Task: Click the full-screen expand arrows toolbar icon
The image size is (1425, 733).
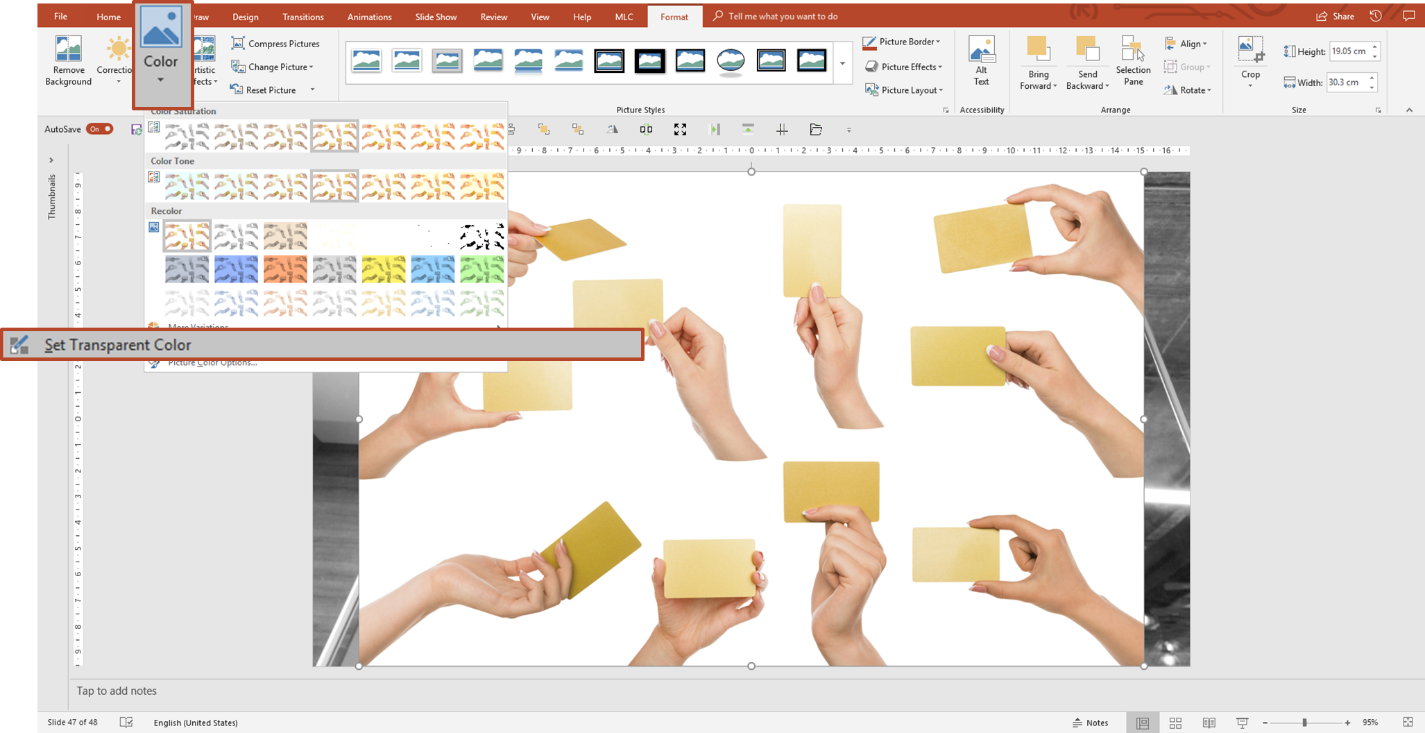Action: [x=680, y=129]
